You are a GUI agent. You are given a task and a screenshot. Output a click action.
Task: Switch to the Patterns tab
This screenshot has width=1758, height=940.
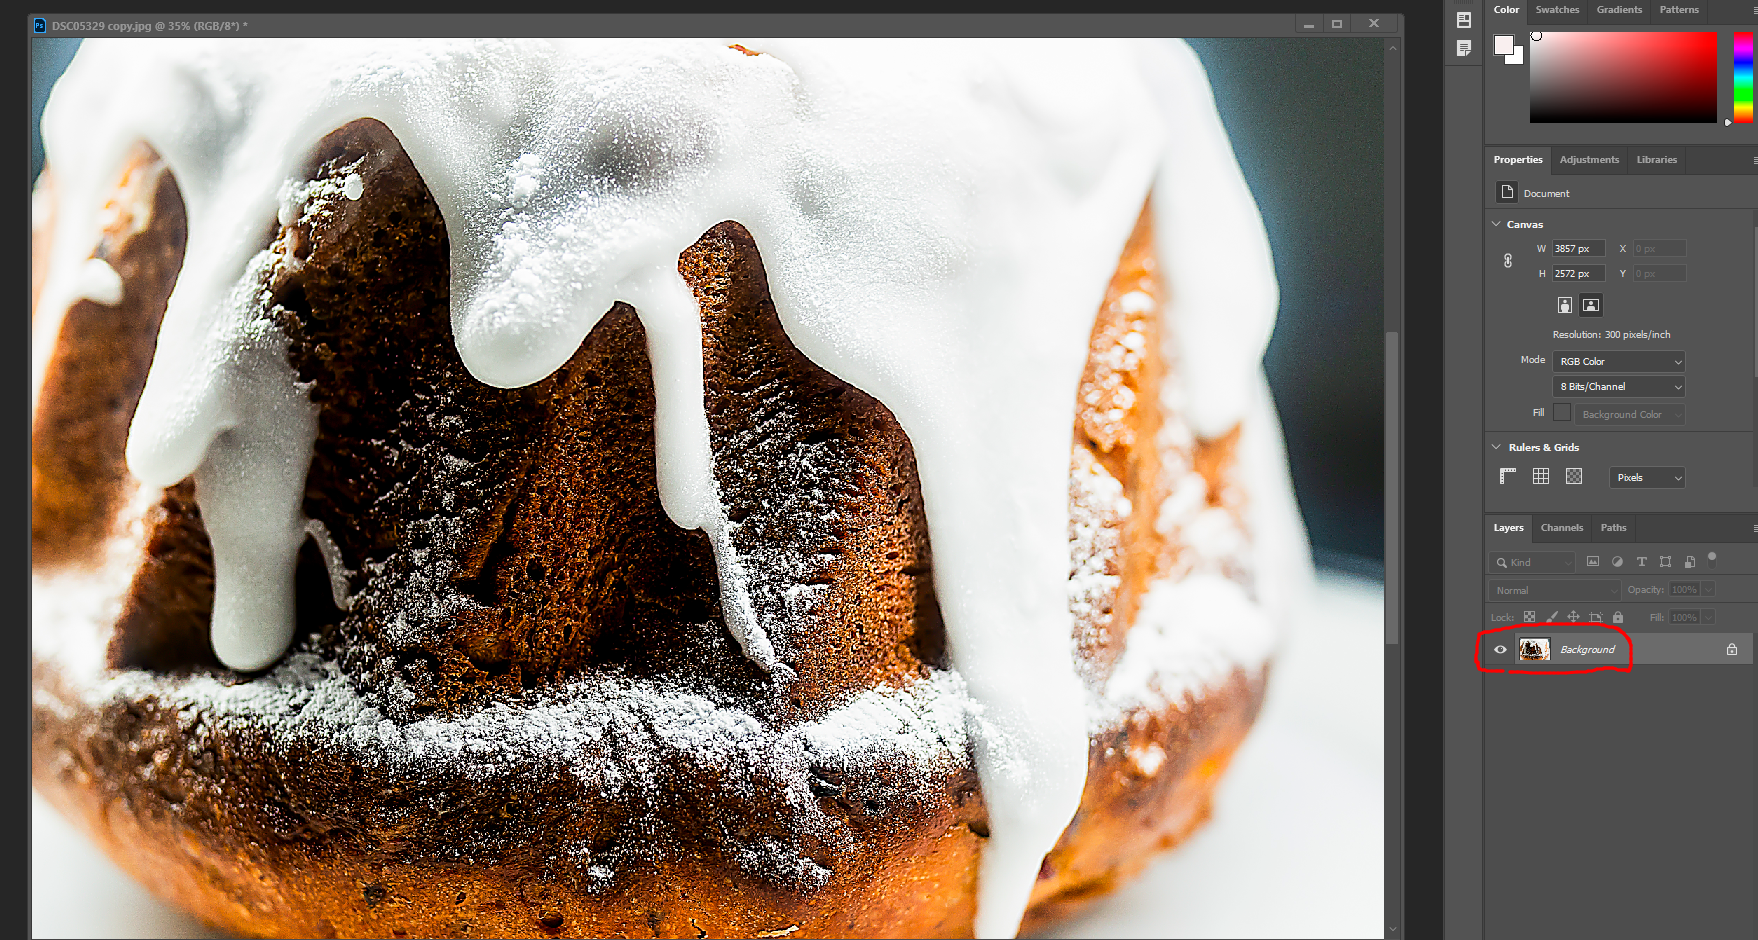[1679, 10]
